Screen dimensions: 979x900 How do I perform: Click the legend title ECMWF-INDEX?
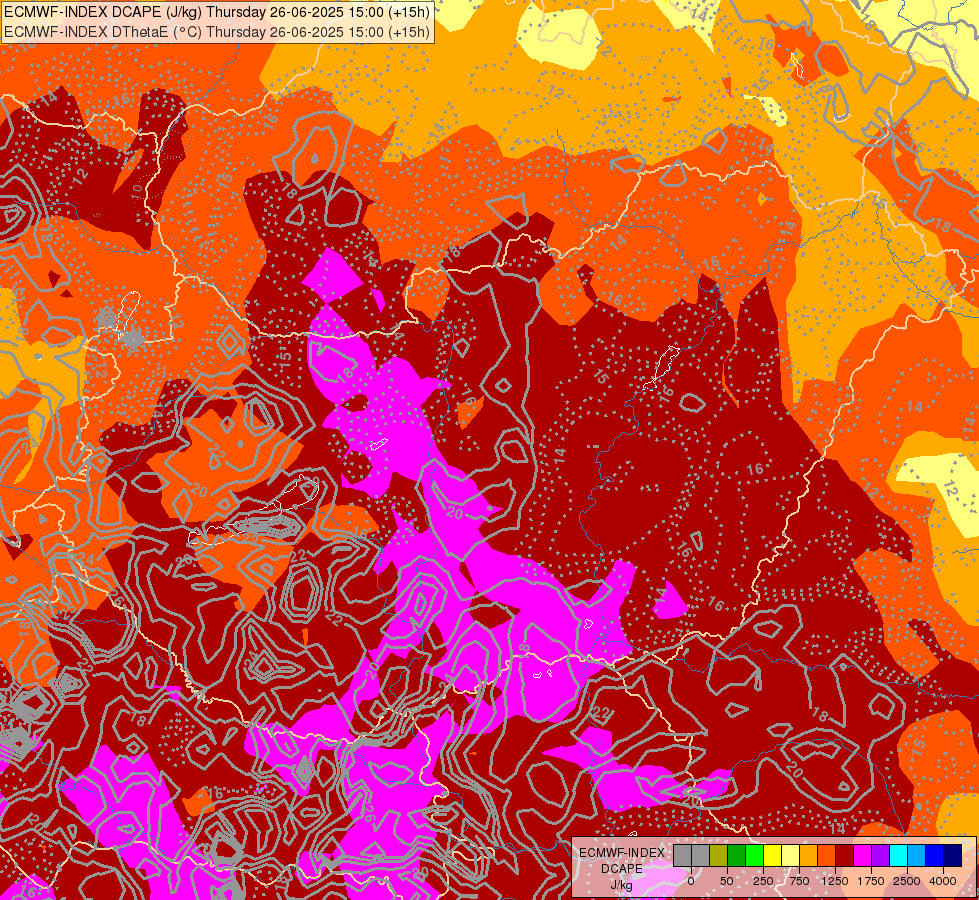(622, 853)
